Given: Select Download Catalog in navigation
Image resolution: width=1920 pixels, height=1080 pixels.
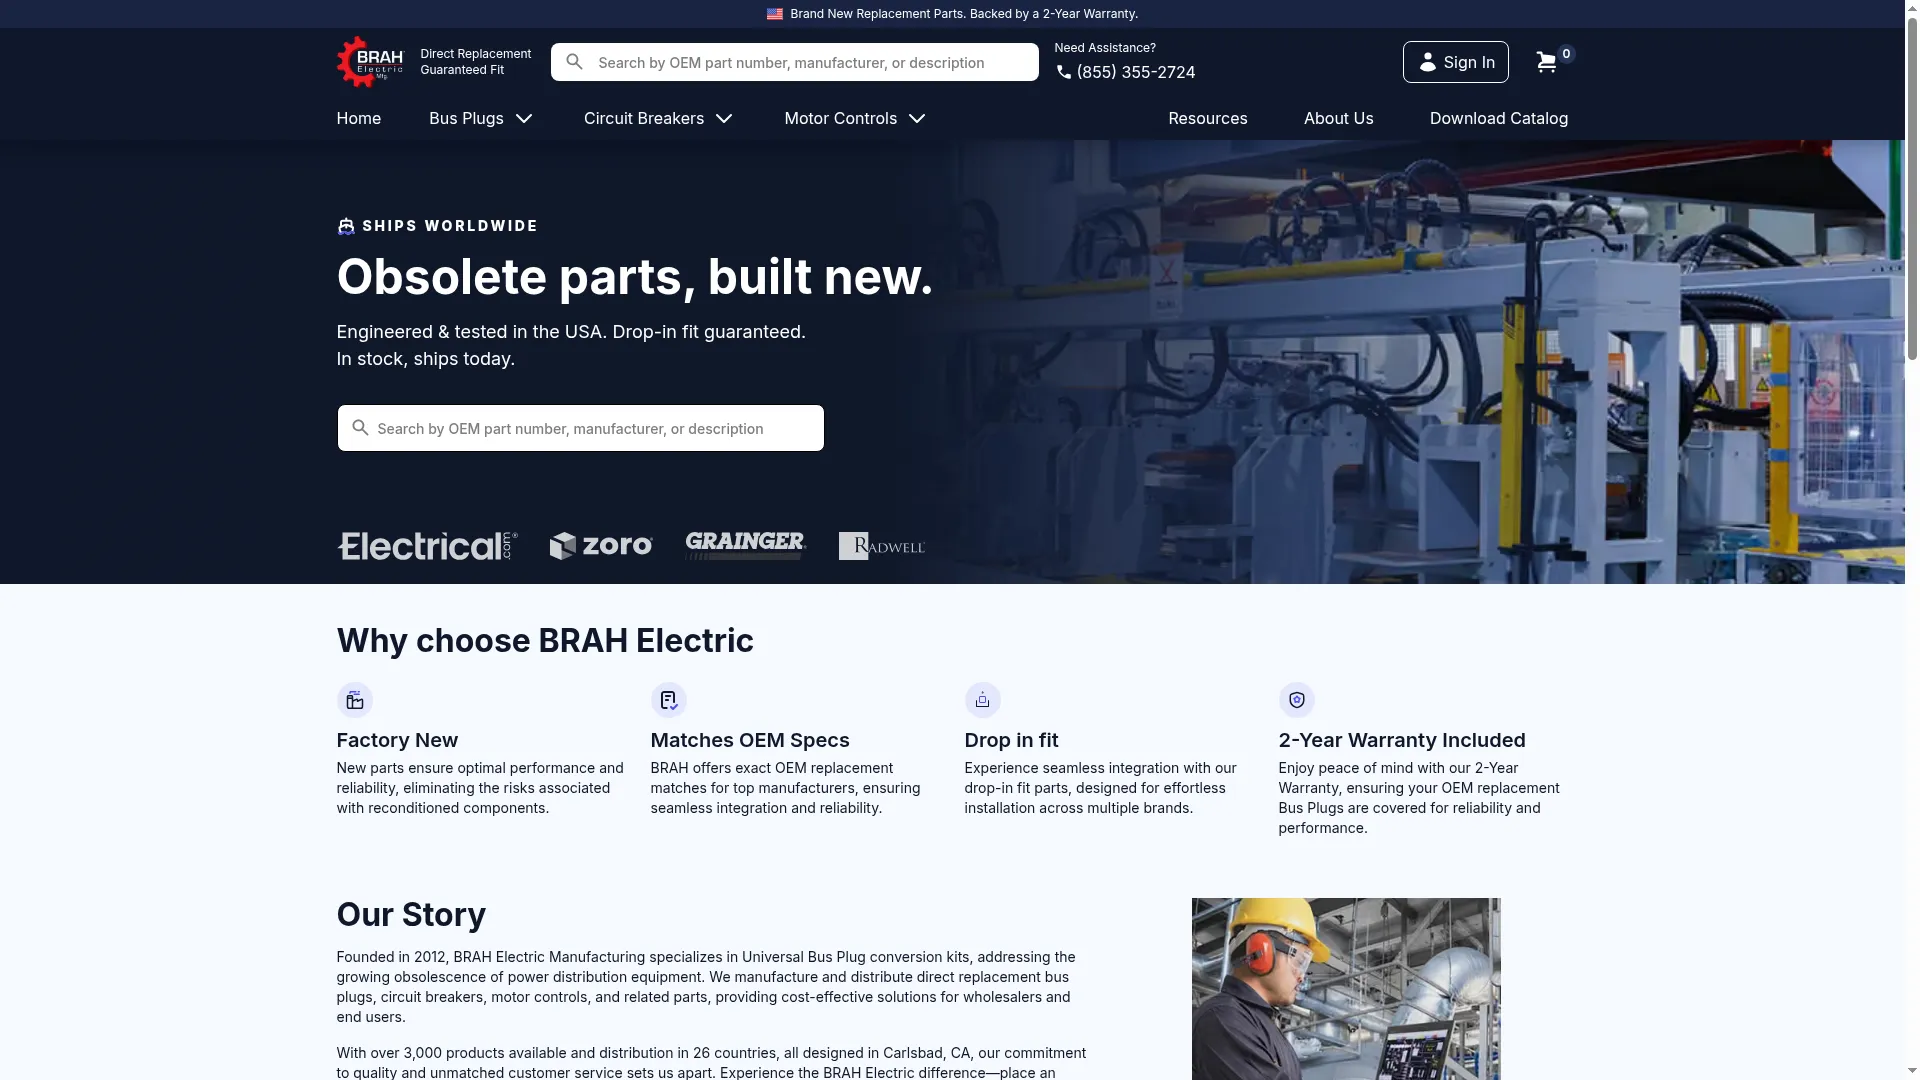Looking at the screenshot, I should (1499, 118).
